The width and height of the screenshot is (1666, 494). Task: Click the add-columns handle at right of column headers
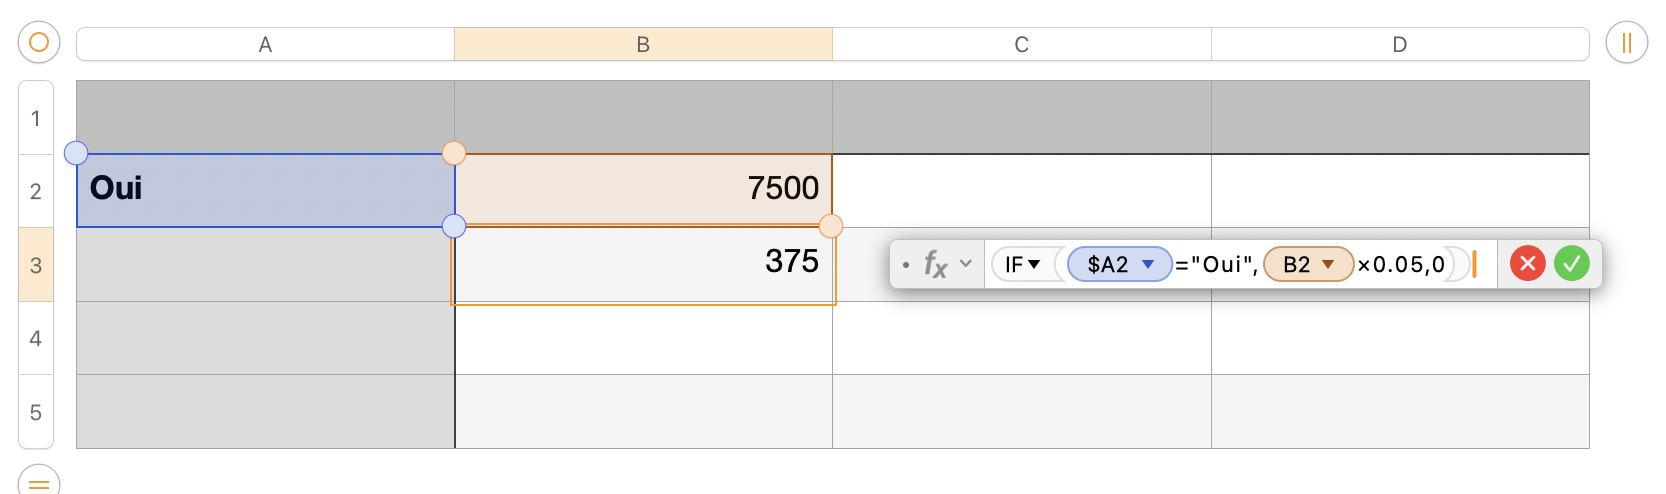click(1626, 43)
